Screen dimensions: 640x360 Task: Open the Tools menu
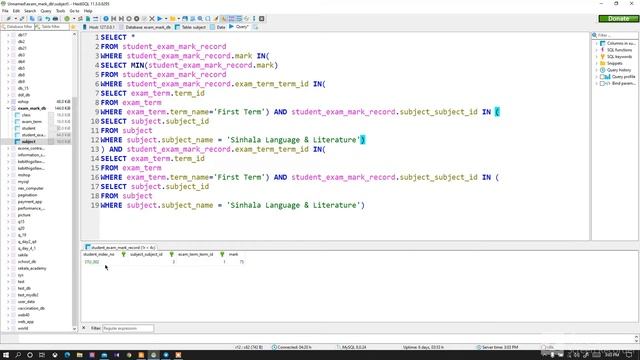click(x=60, y=11)
